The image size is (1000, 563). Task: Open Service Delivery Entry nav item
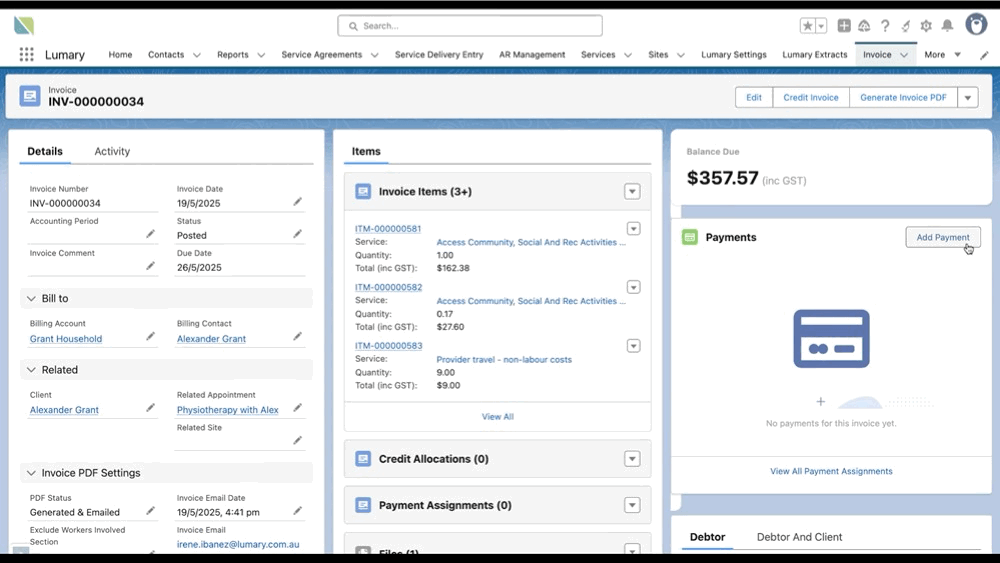(439, 55)
